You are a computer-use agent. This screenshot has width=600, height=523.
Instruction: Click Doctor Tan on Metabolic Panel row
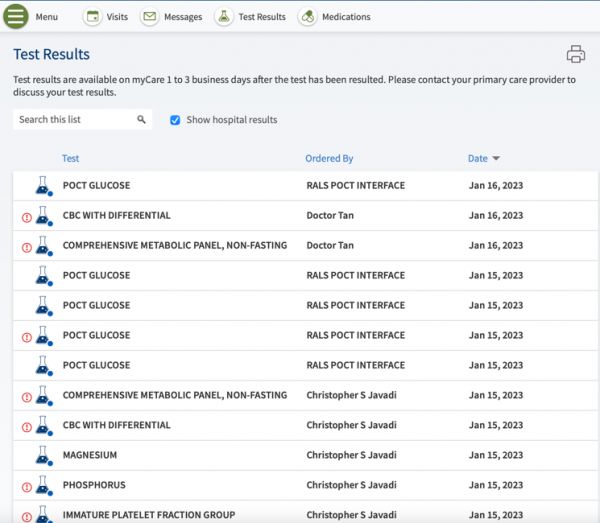pos(330,245)
